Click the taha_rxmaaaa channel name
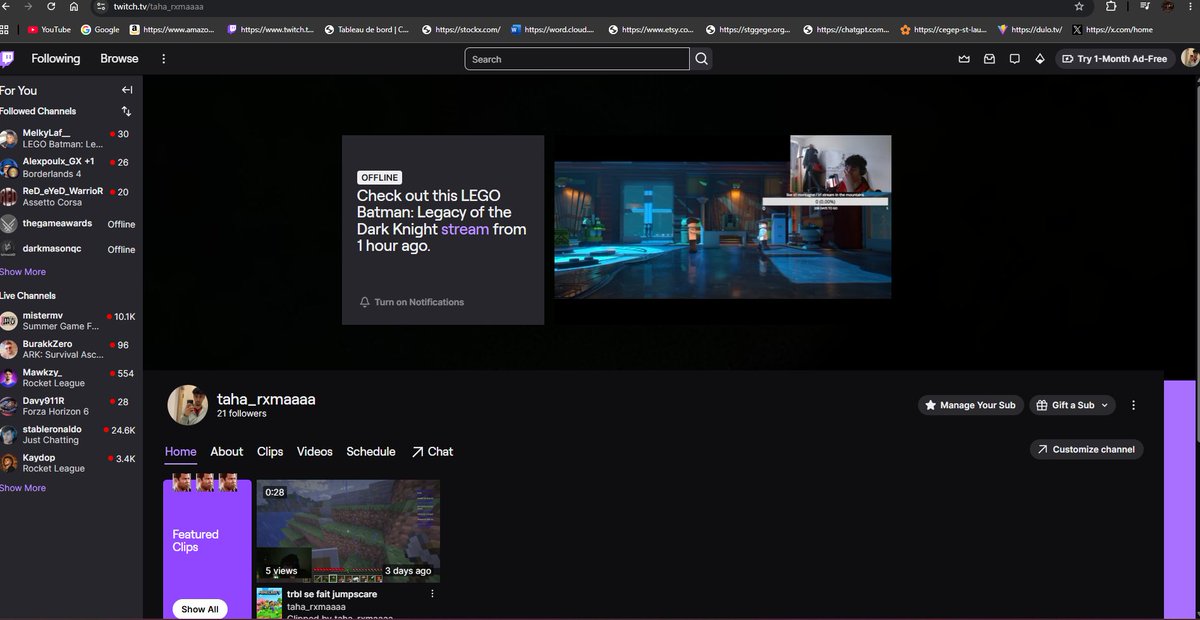Image resolution: width=1200 pixels, height=620 pixels. click(x=266, y=399)
